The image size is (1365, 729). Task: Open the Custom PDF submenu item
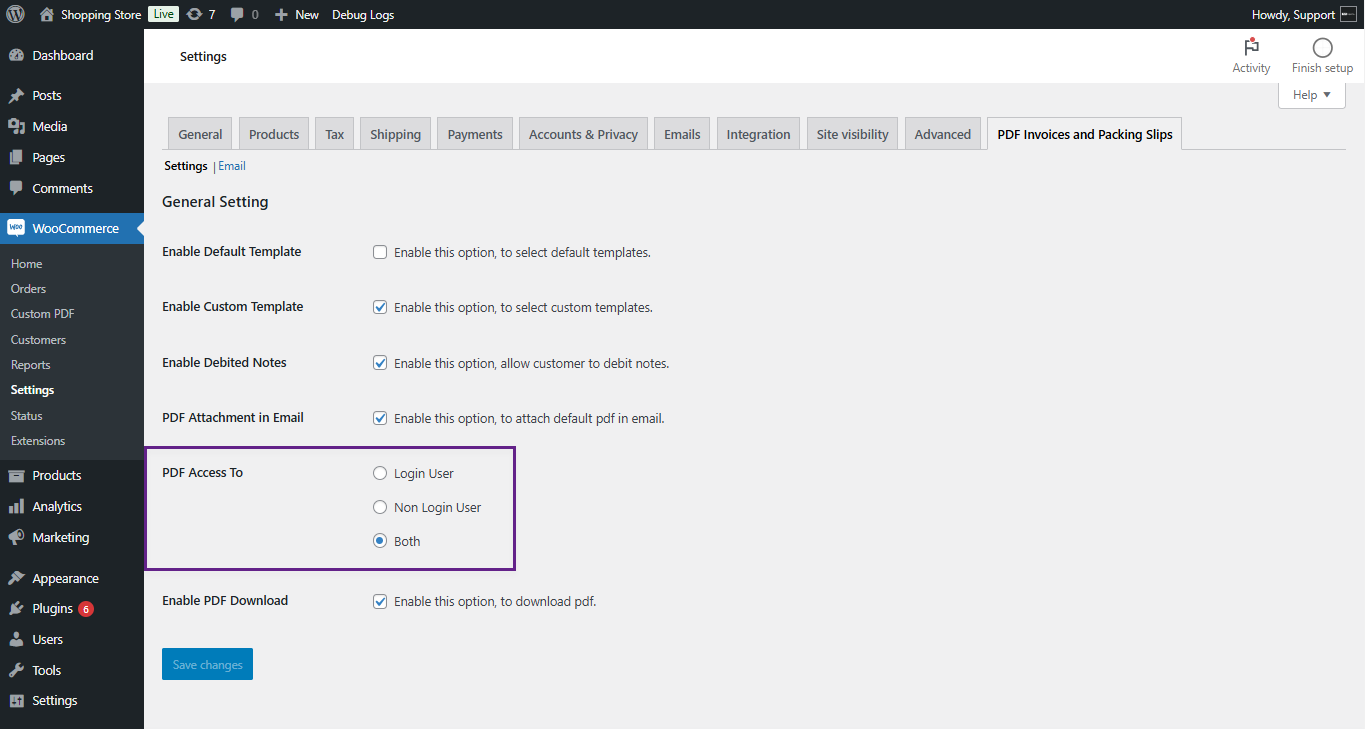coord(43,314)
